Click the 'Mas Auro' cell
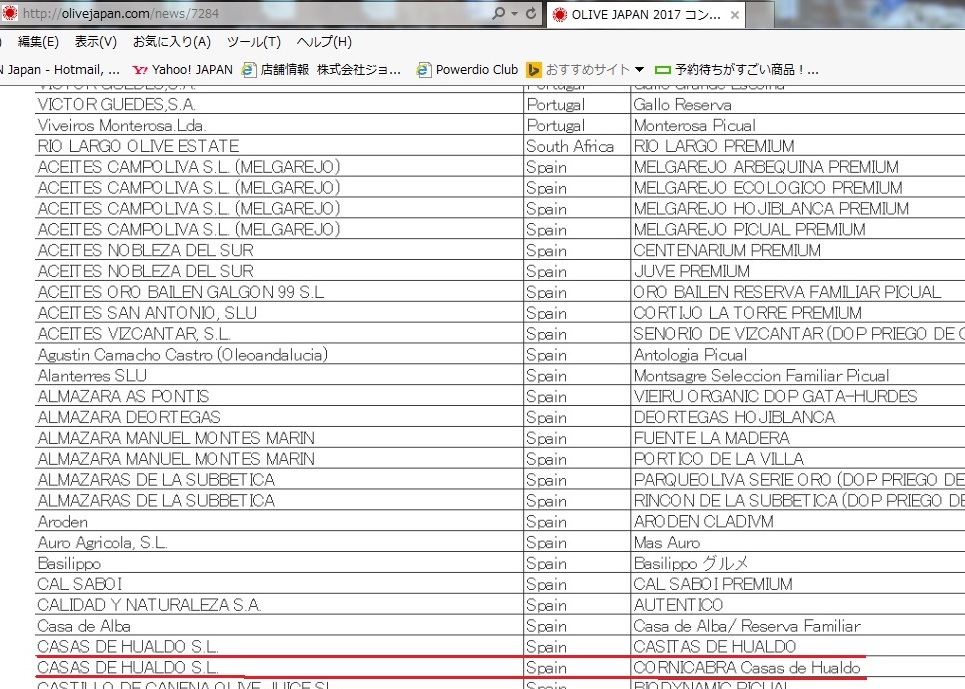The height and width of the screenshot is (689, 965). [798, 543]
